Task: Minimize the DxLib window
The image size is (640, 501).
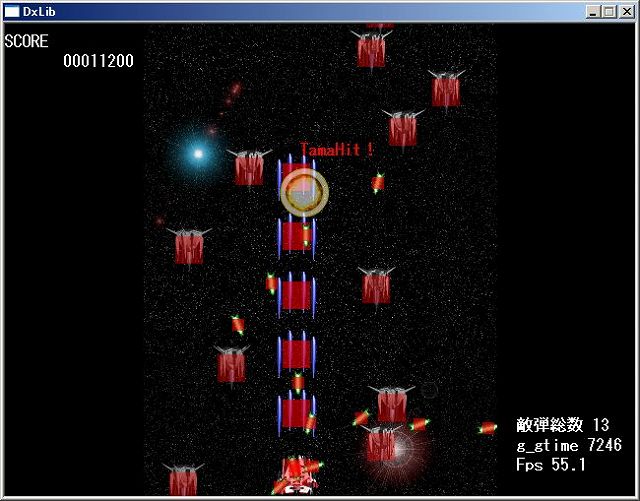Action: (x=593, y=12)
